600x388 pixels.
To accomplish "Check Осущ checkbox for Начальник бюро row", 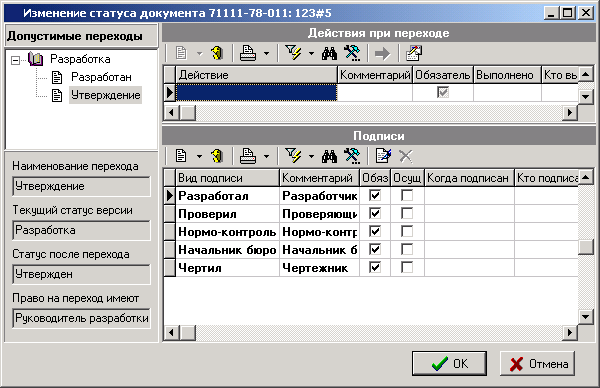I will point(407,249).
